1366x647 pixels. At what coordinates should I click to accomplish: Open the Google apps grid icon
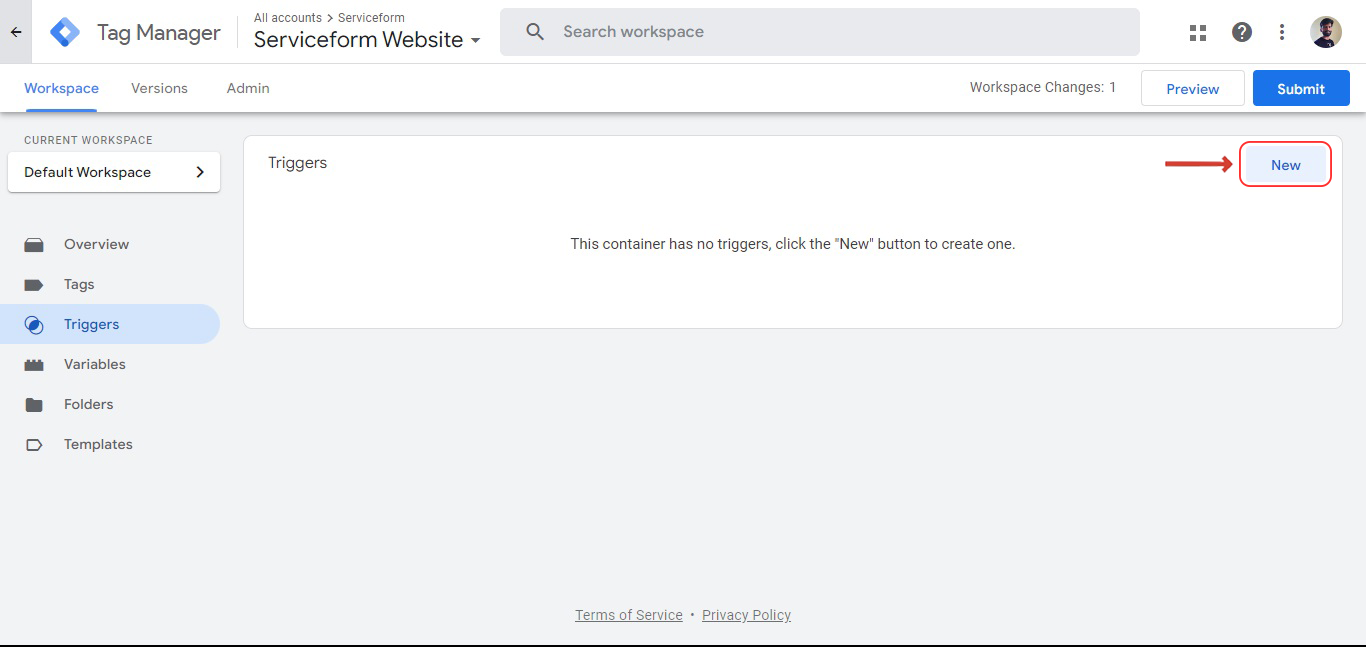pyautogui.click(x=1197, y=32)
